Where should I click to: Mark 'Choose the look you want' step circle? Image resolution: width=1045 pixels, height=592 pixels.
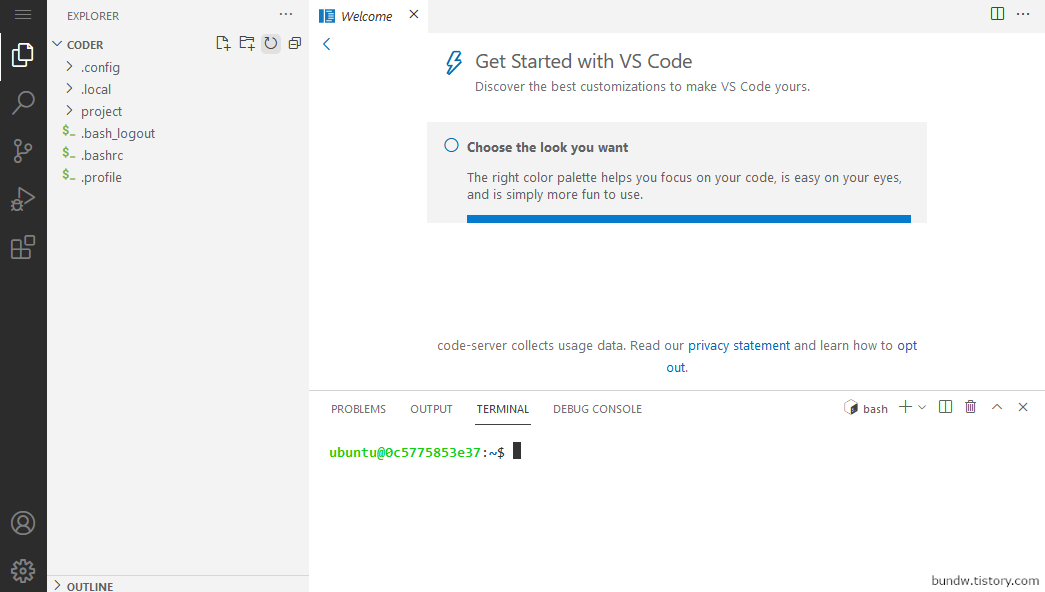click(451, 145)
